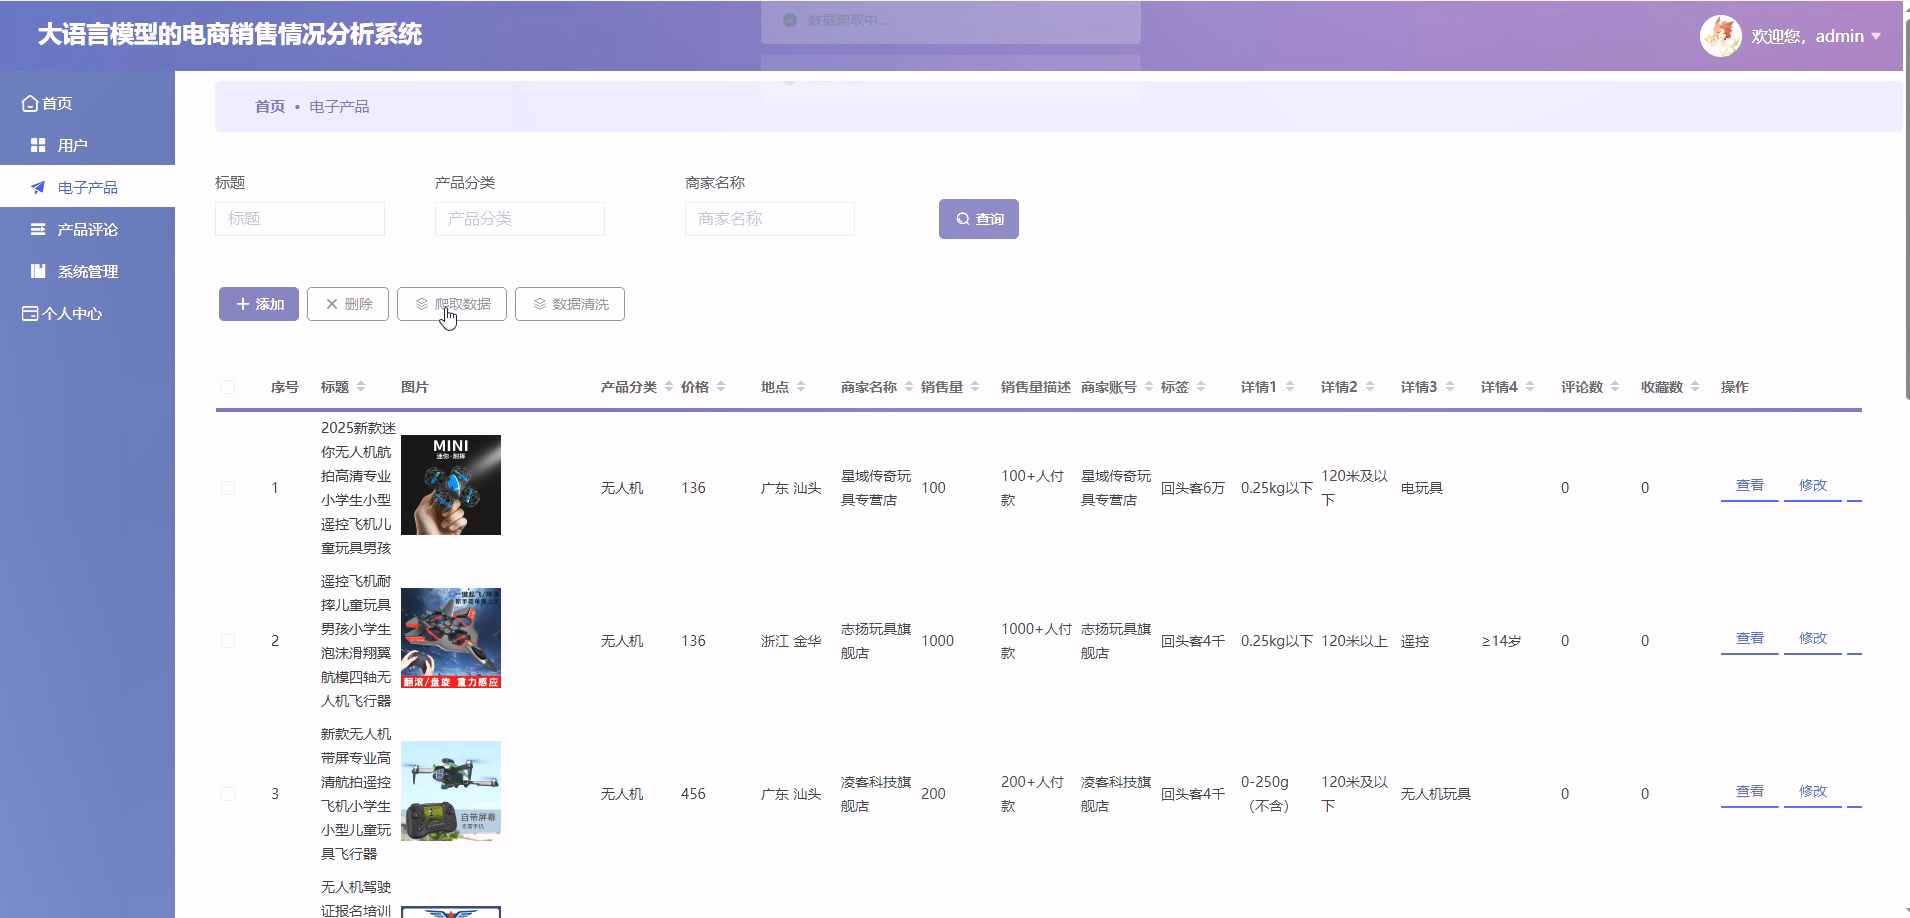Focus the 产品分类 search input field
Viewport: 1910px width, 918px height.
520,219
